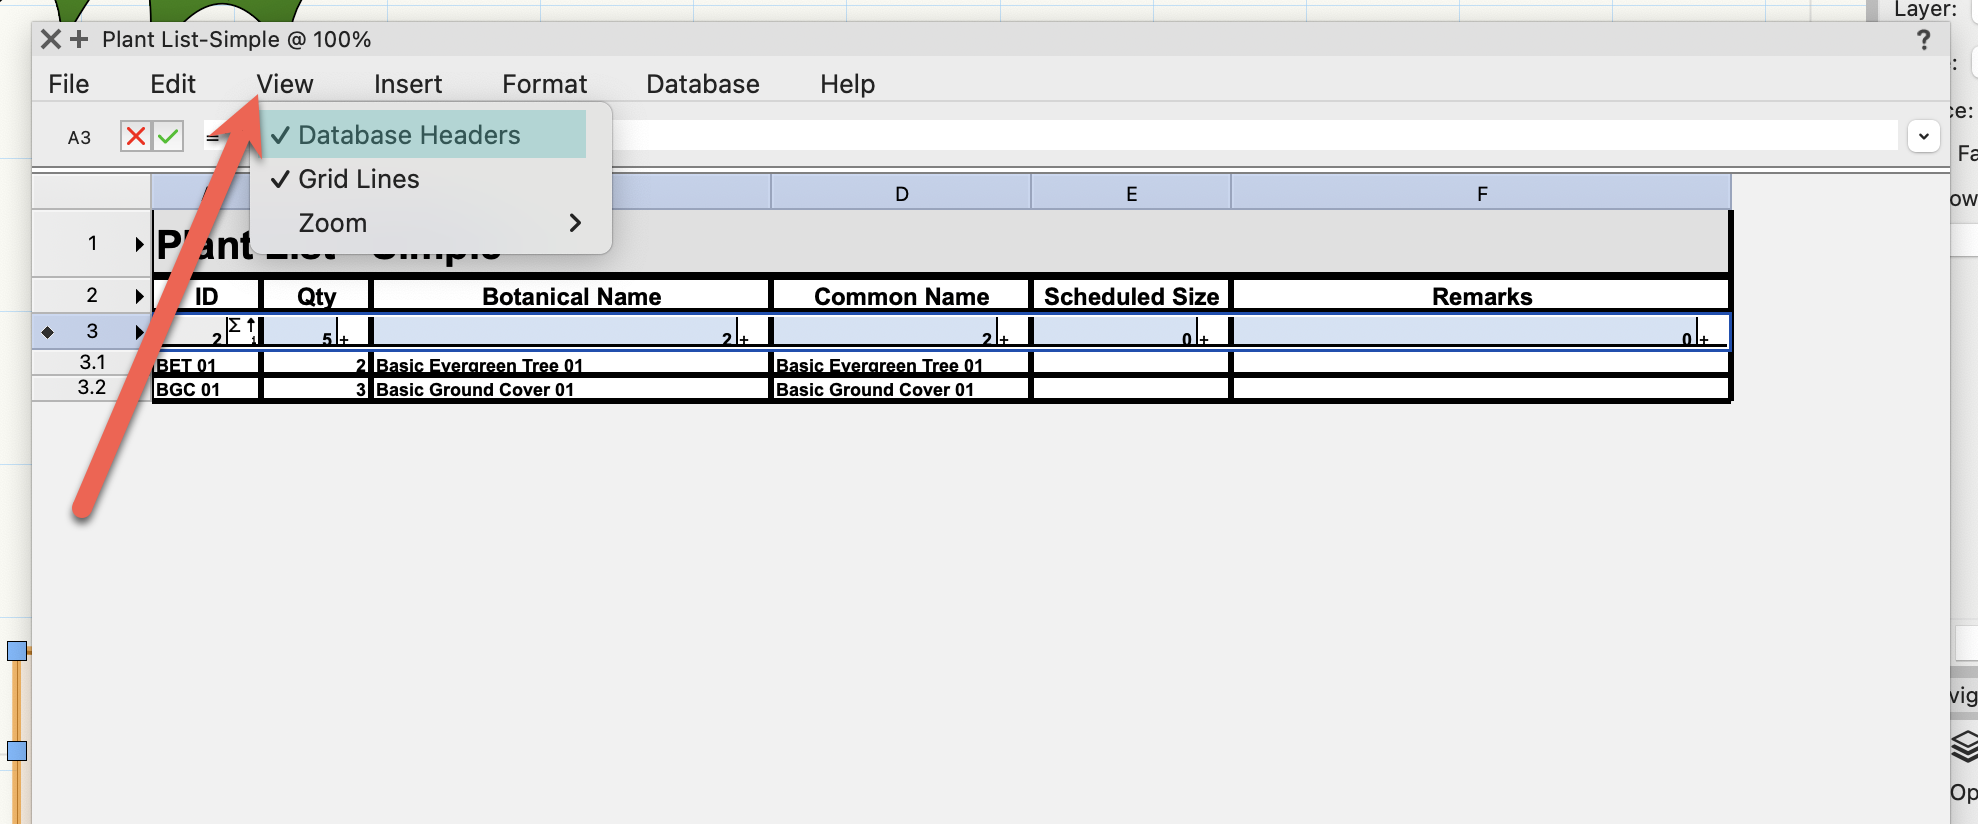Click the diamond database marker on row 3

tap(47, 332)
